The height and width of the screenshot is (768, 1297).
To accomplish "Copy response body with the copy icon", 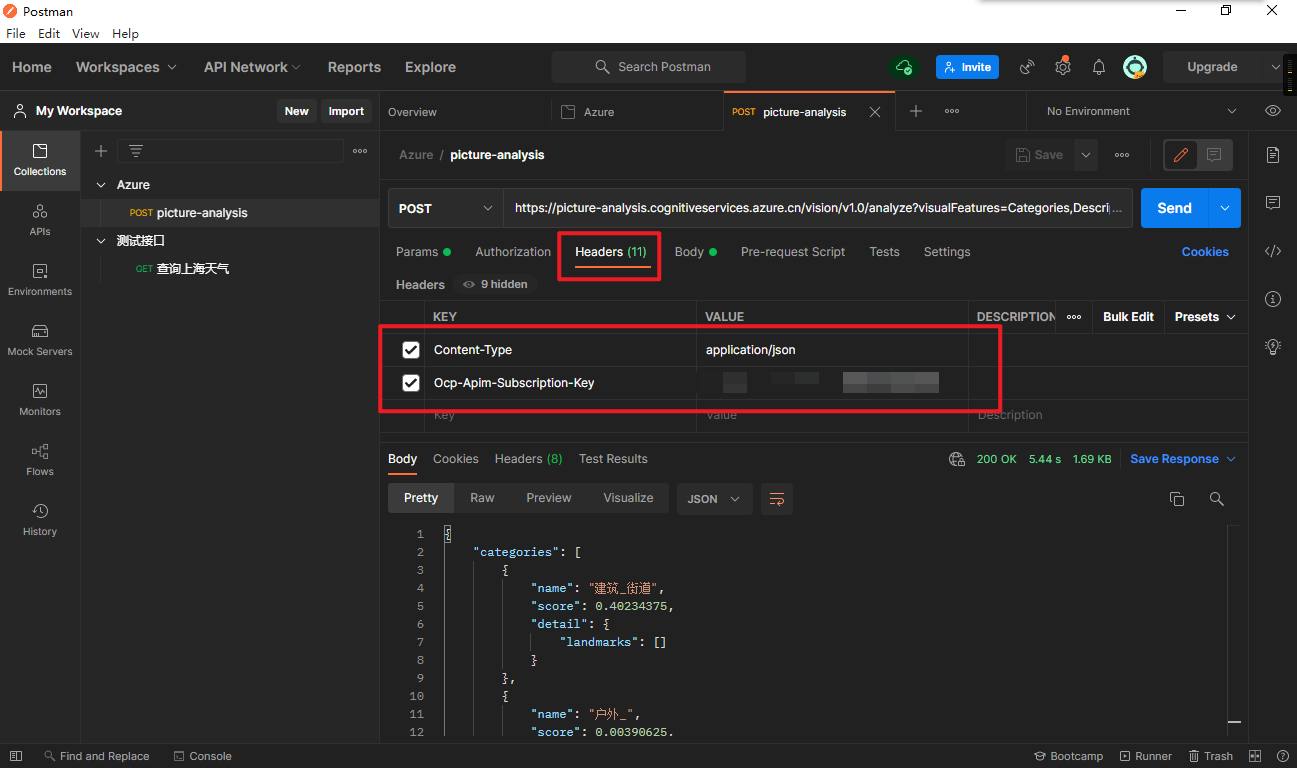I will click(1177, 498).
